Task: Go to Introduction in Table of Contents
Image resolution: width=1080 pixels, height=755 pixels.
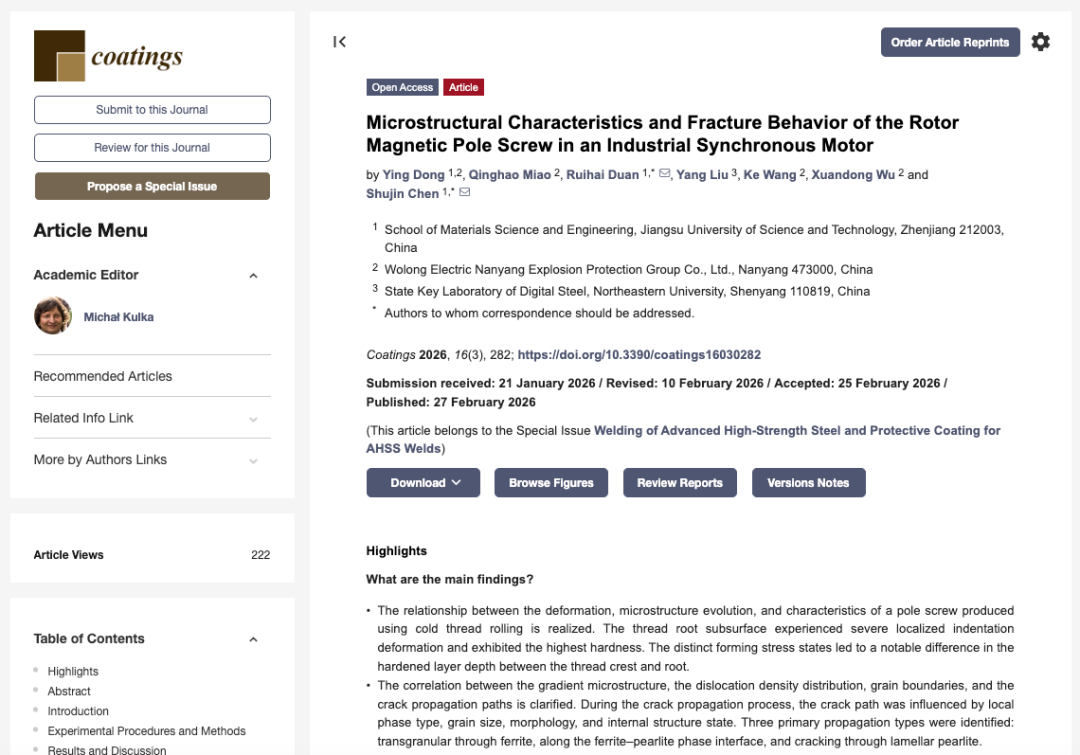Action: coord(78,711)
